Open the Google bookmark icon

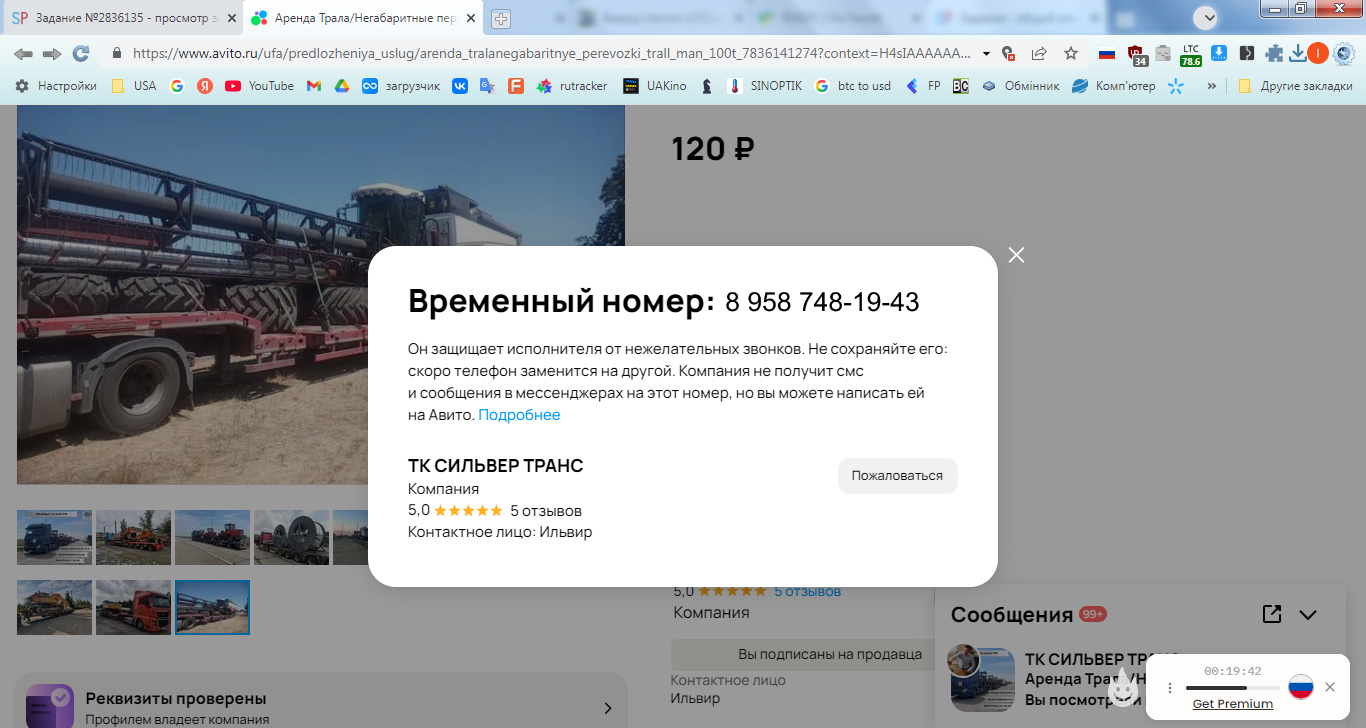(177, 86)
